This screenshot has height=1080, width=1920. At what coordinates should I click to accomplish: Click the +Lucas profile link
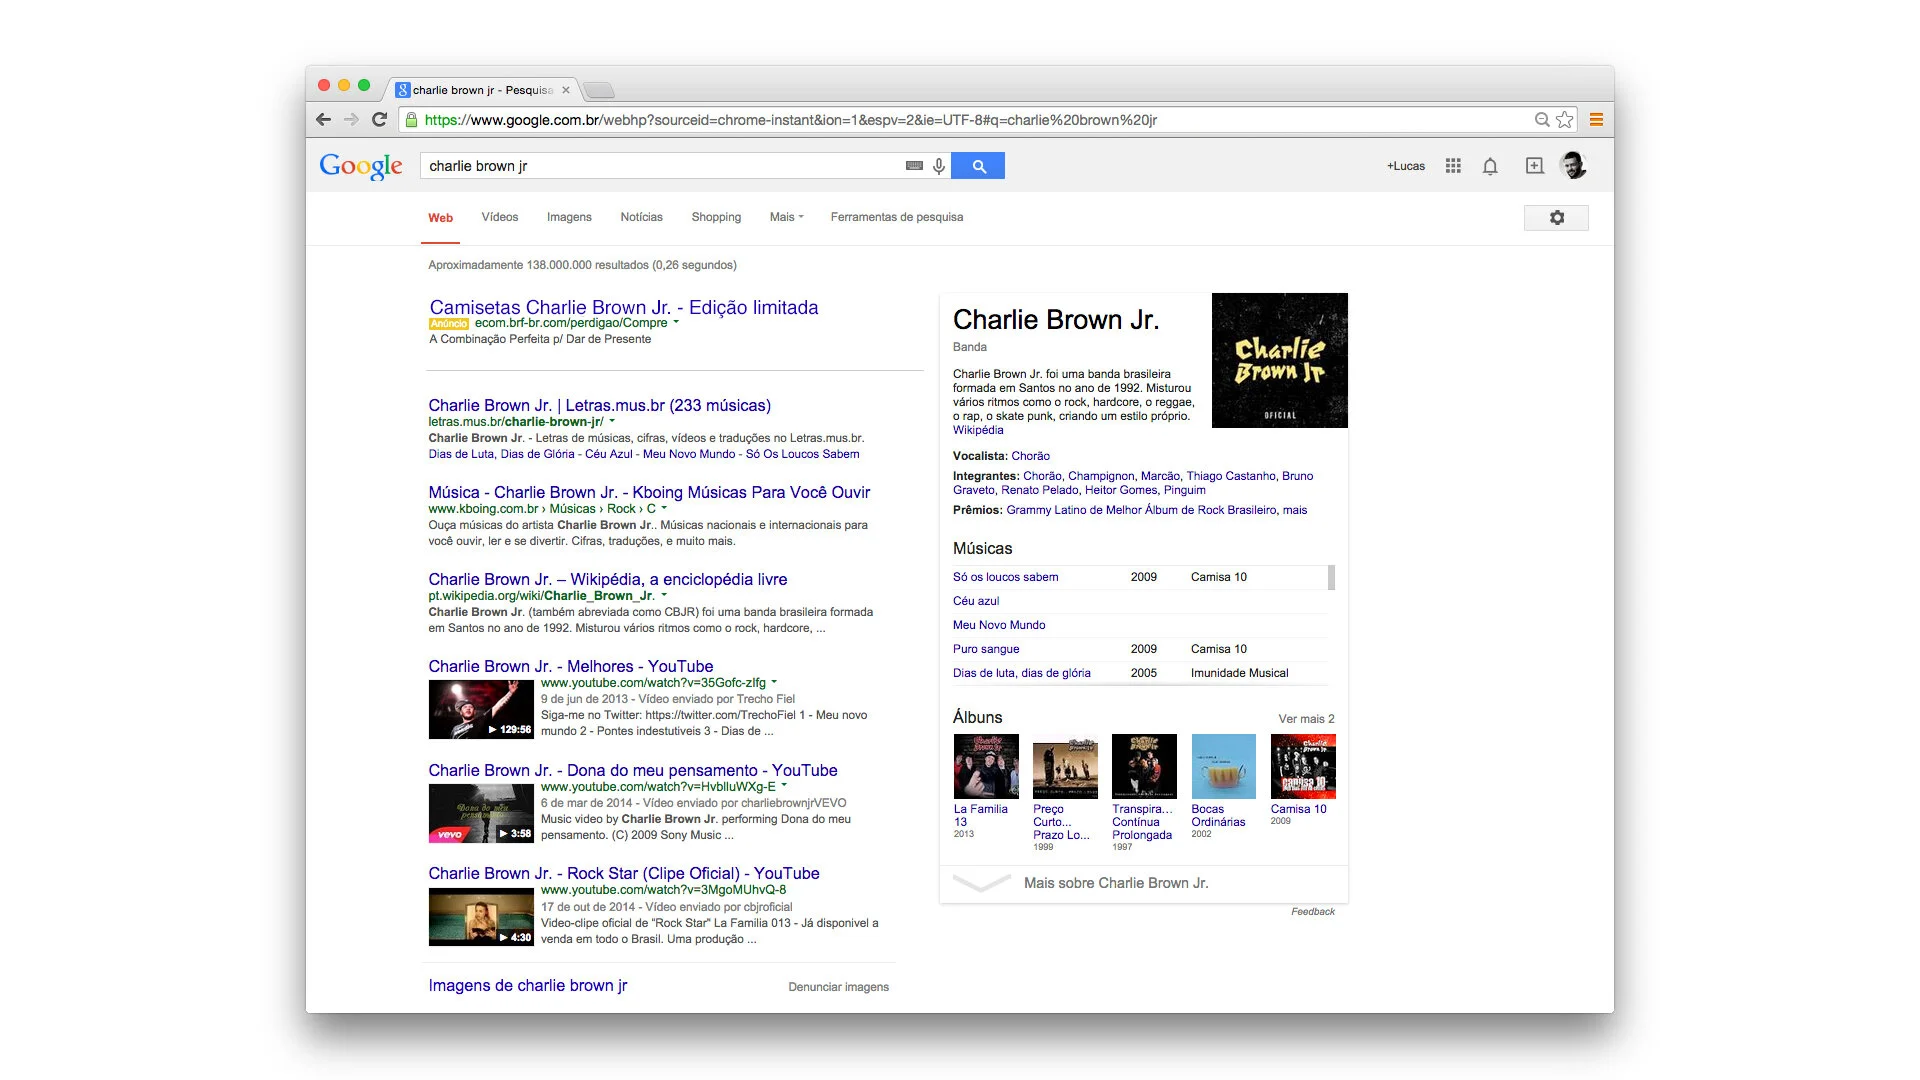1406,166
